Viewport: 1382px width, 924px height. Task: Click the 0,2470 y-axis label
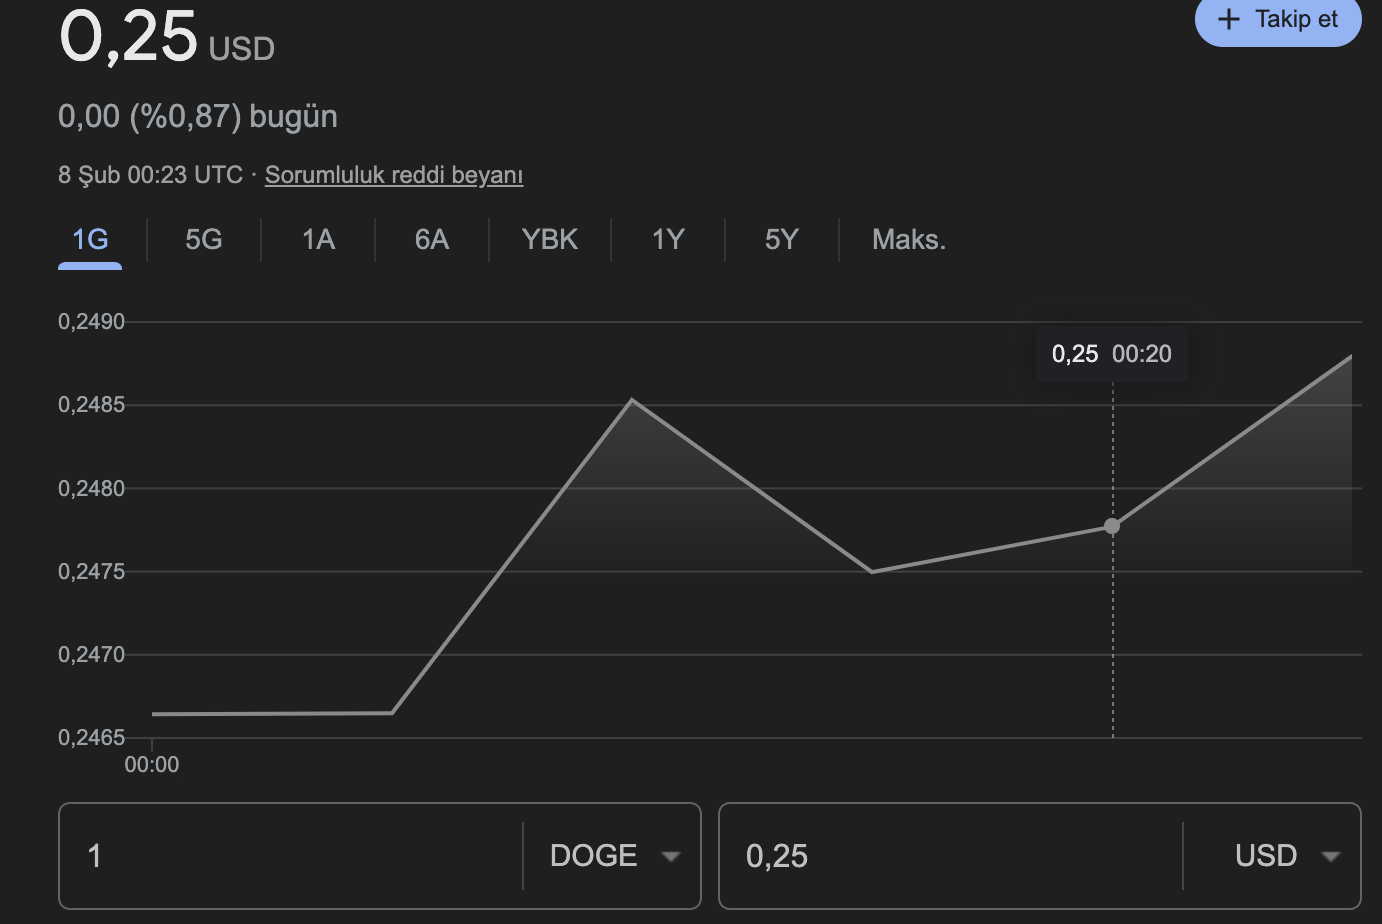pyautogui.click(x=92, y=655)
